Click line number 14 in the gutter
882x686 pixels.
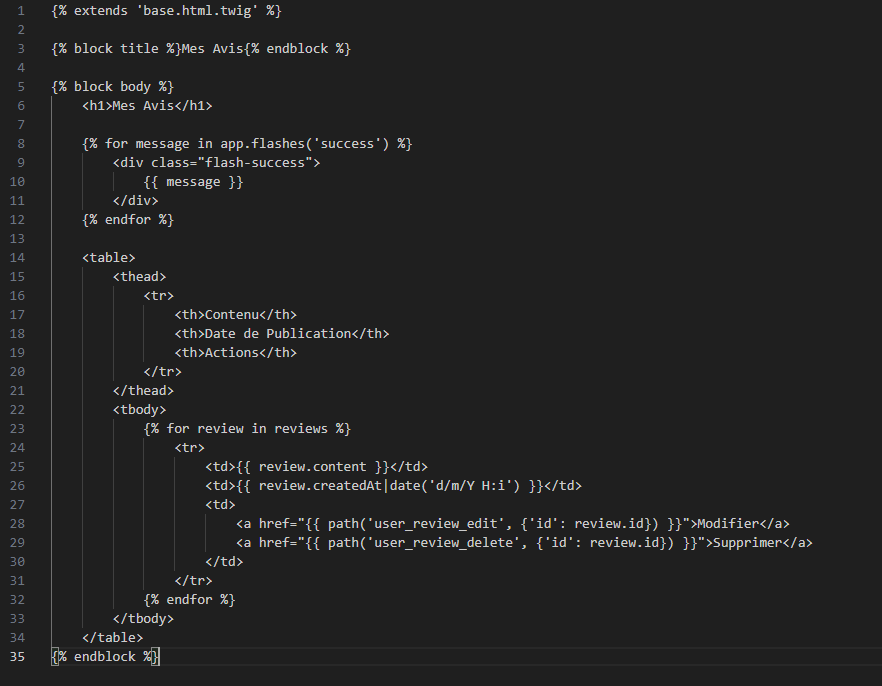pos(16,257)
